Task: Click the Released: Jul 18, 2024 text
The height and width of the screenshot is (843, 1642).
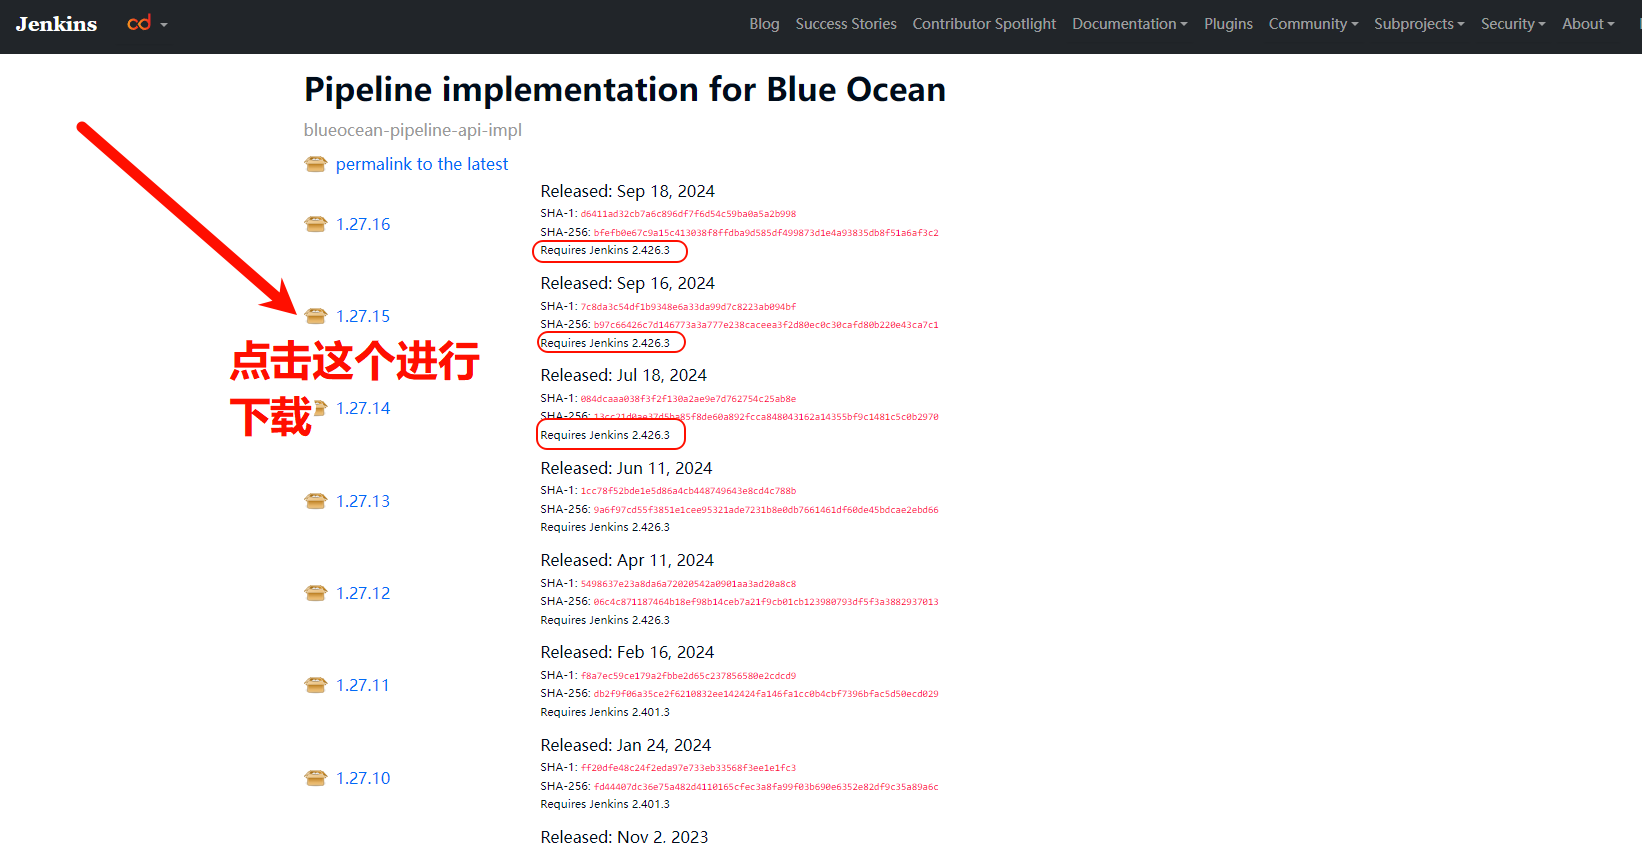Action: tap(624, 375)
